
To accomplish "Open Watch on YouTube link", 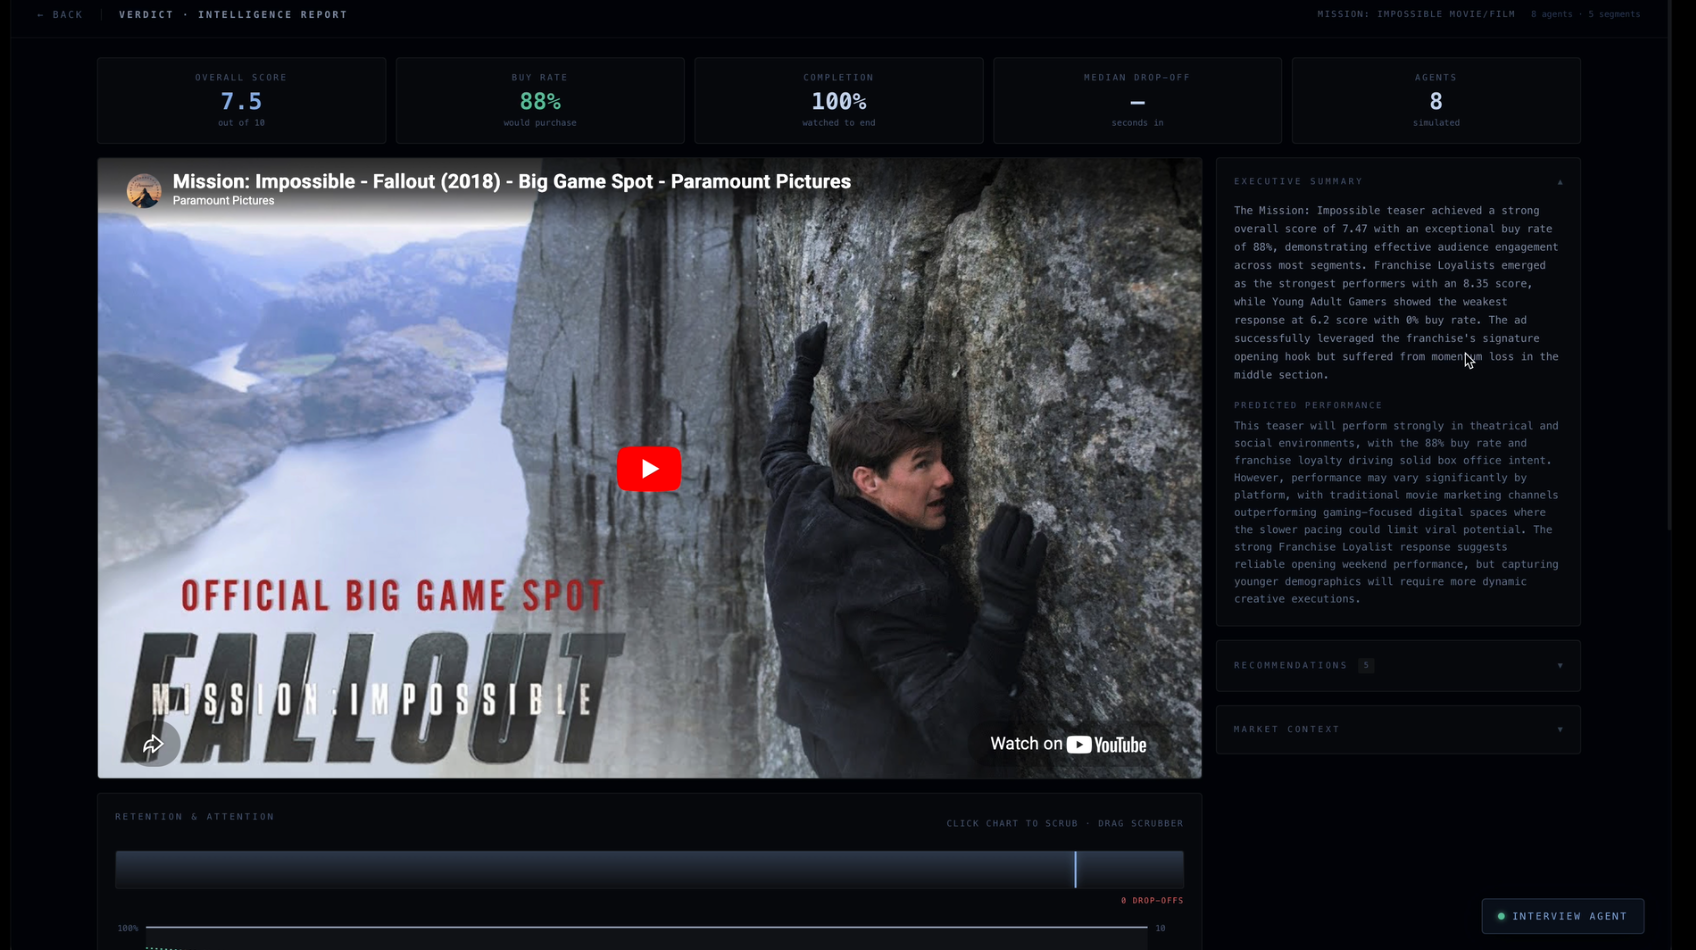I will 1068,745.
